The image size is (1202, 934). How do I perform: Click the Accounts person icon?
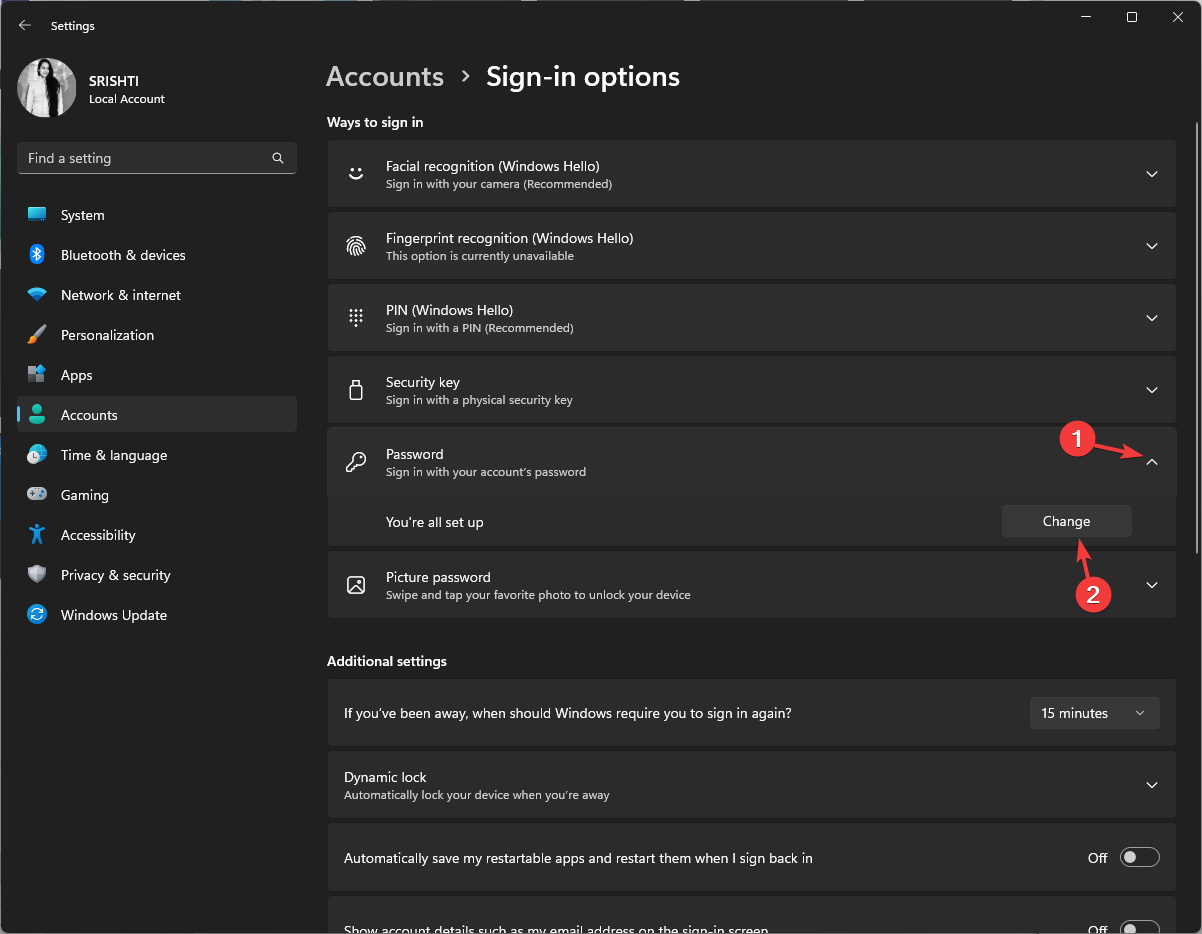(x=37, y=415)
